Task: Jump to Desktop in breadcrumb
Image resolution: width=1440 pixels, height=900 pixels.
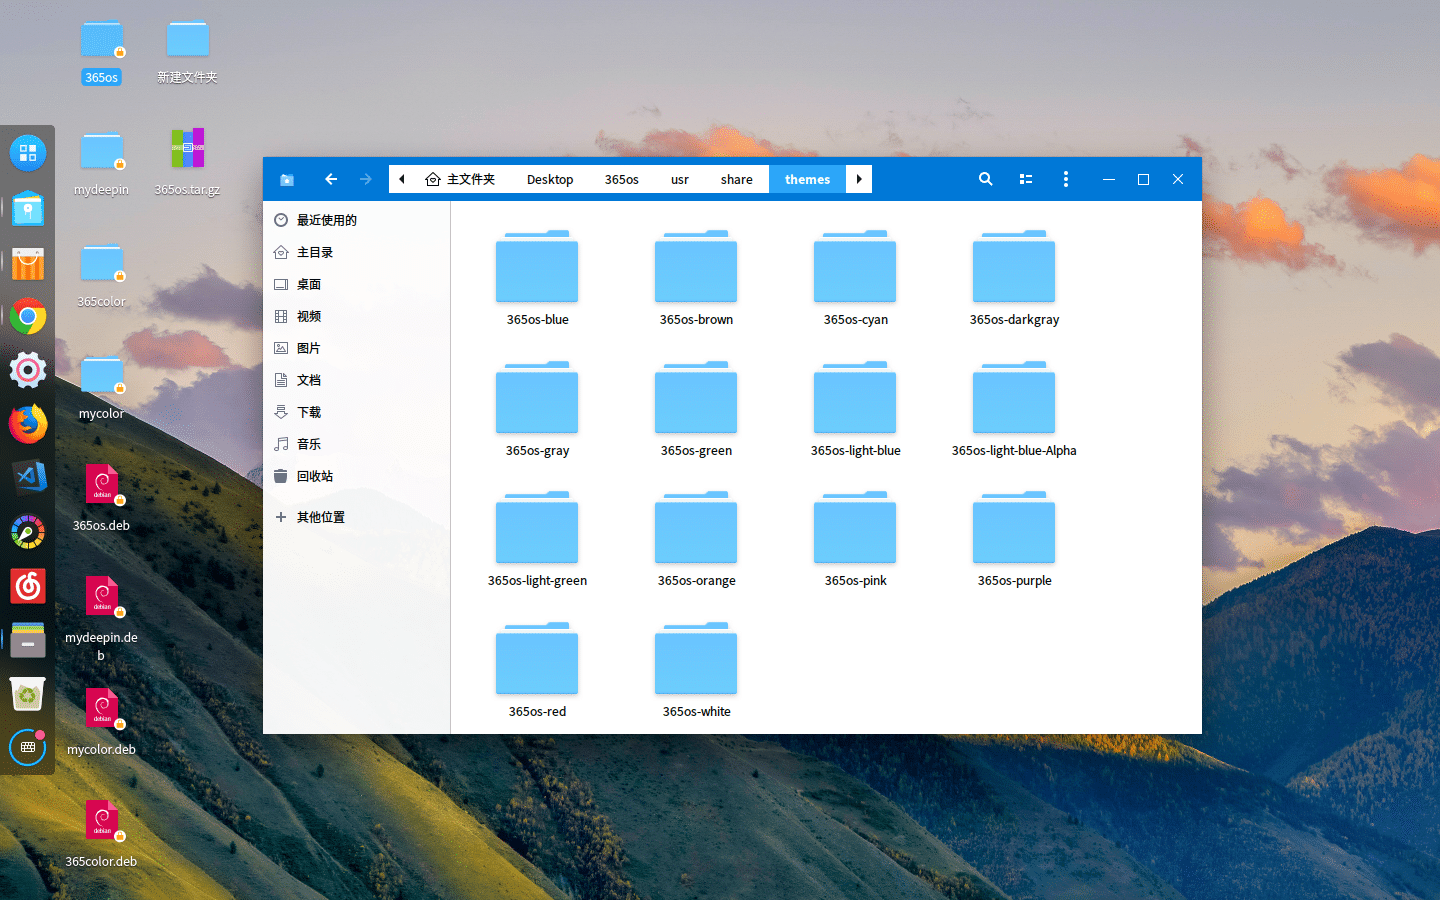Action: (550, 179)
